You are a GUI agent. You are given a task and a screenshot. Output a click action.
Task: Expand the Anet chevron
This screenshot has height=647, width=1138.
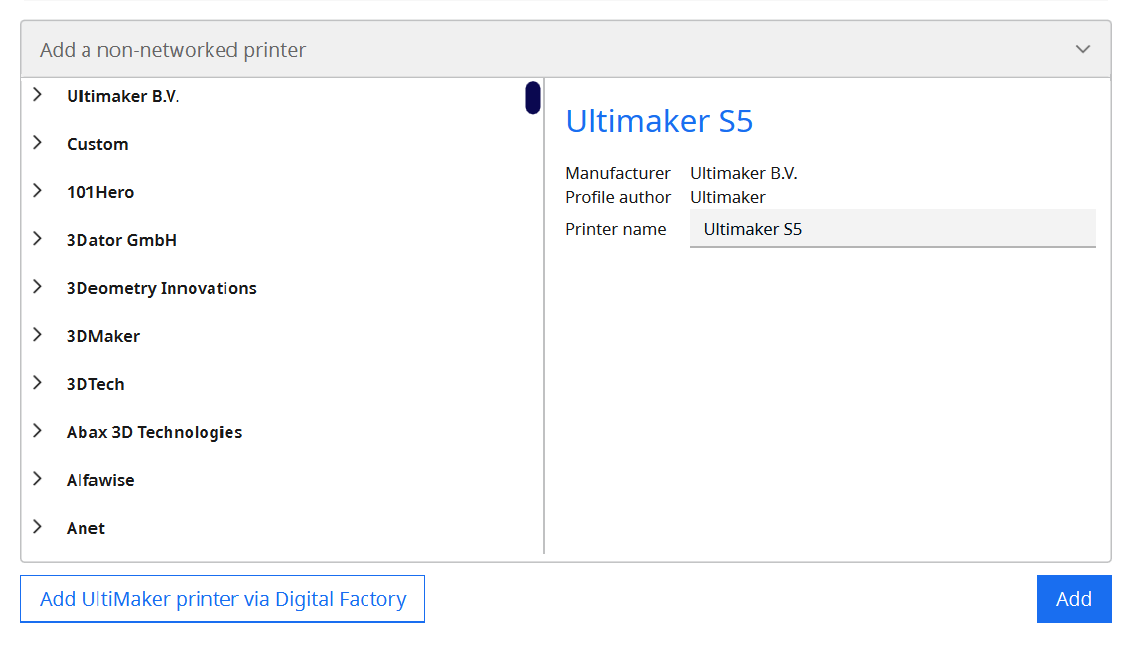pyautogui.click(x=38, y=526)
